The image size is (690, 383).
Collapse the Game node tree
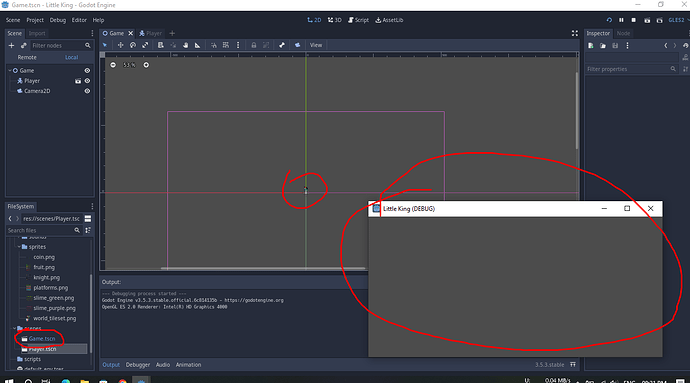[10, 70]
